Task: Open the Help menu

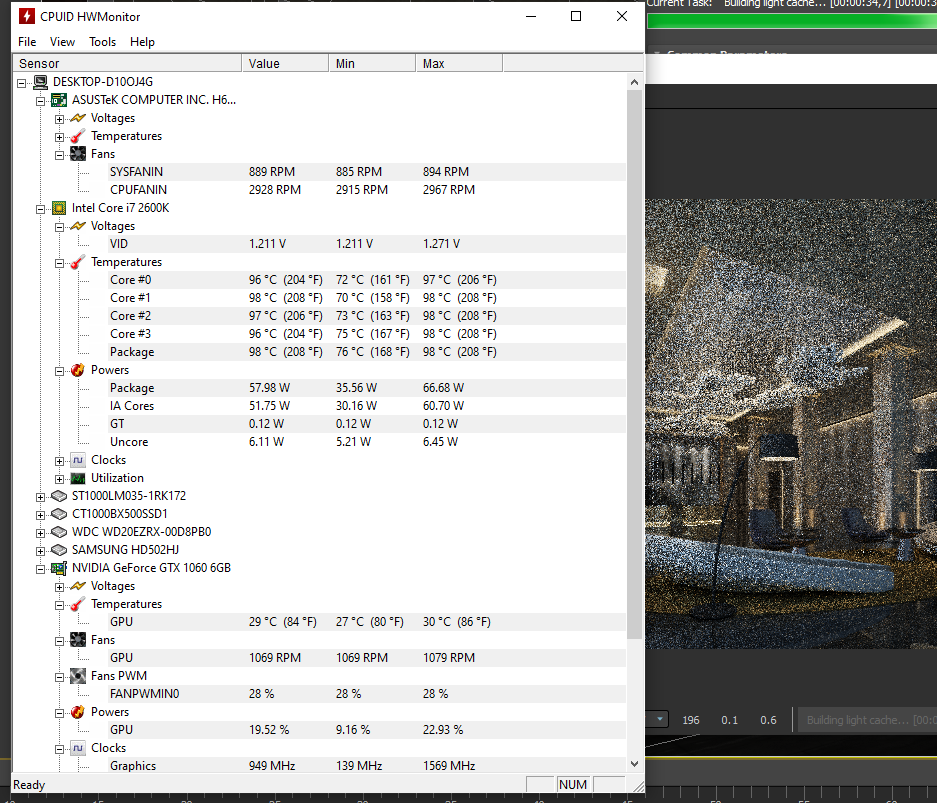Action: point(142,42)
